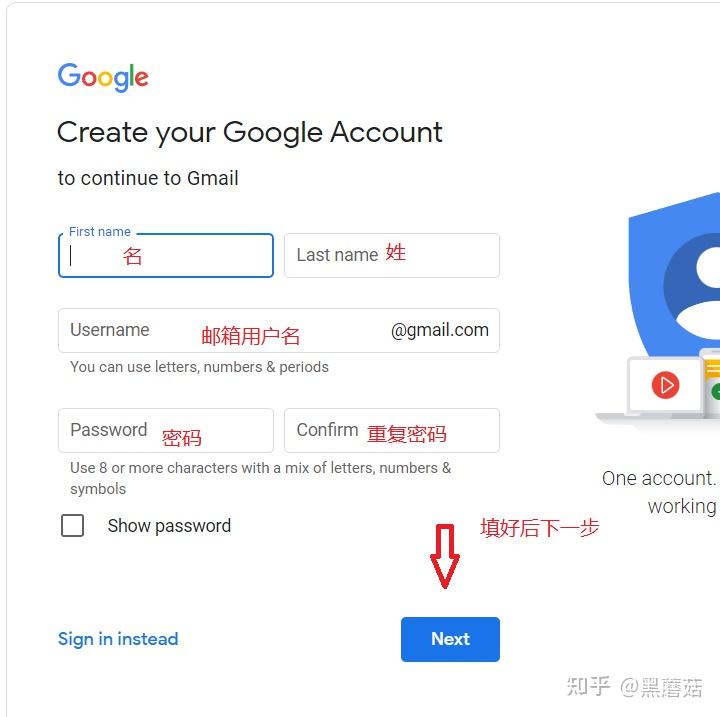Click the green icon beside the laptop
Image resolution: width=720 pixels, height=717 pixels.
(x=715, y=392)
